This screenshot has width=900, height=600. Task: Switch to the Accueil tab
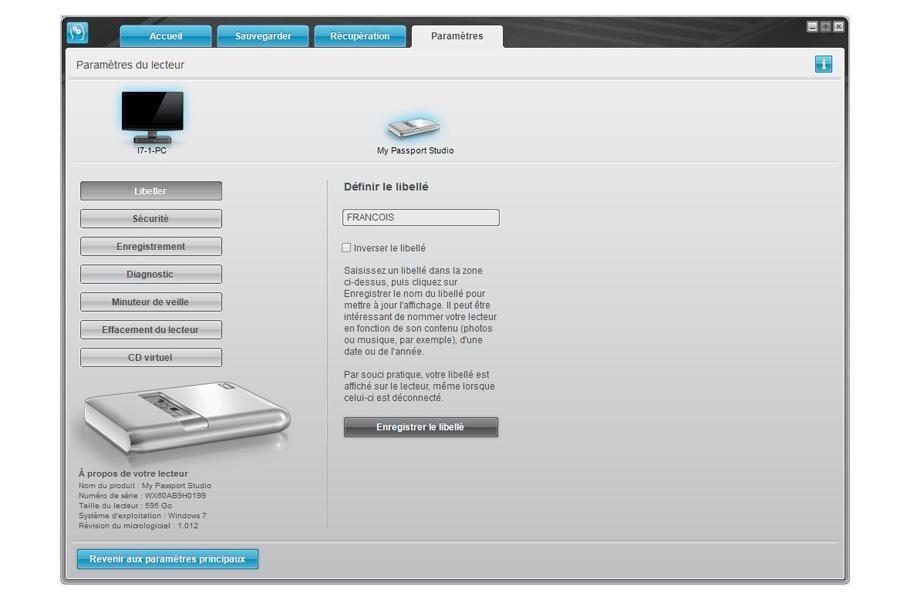tap(166, 37)
